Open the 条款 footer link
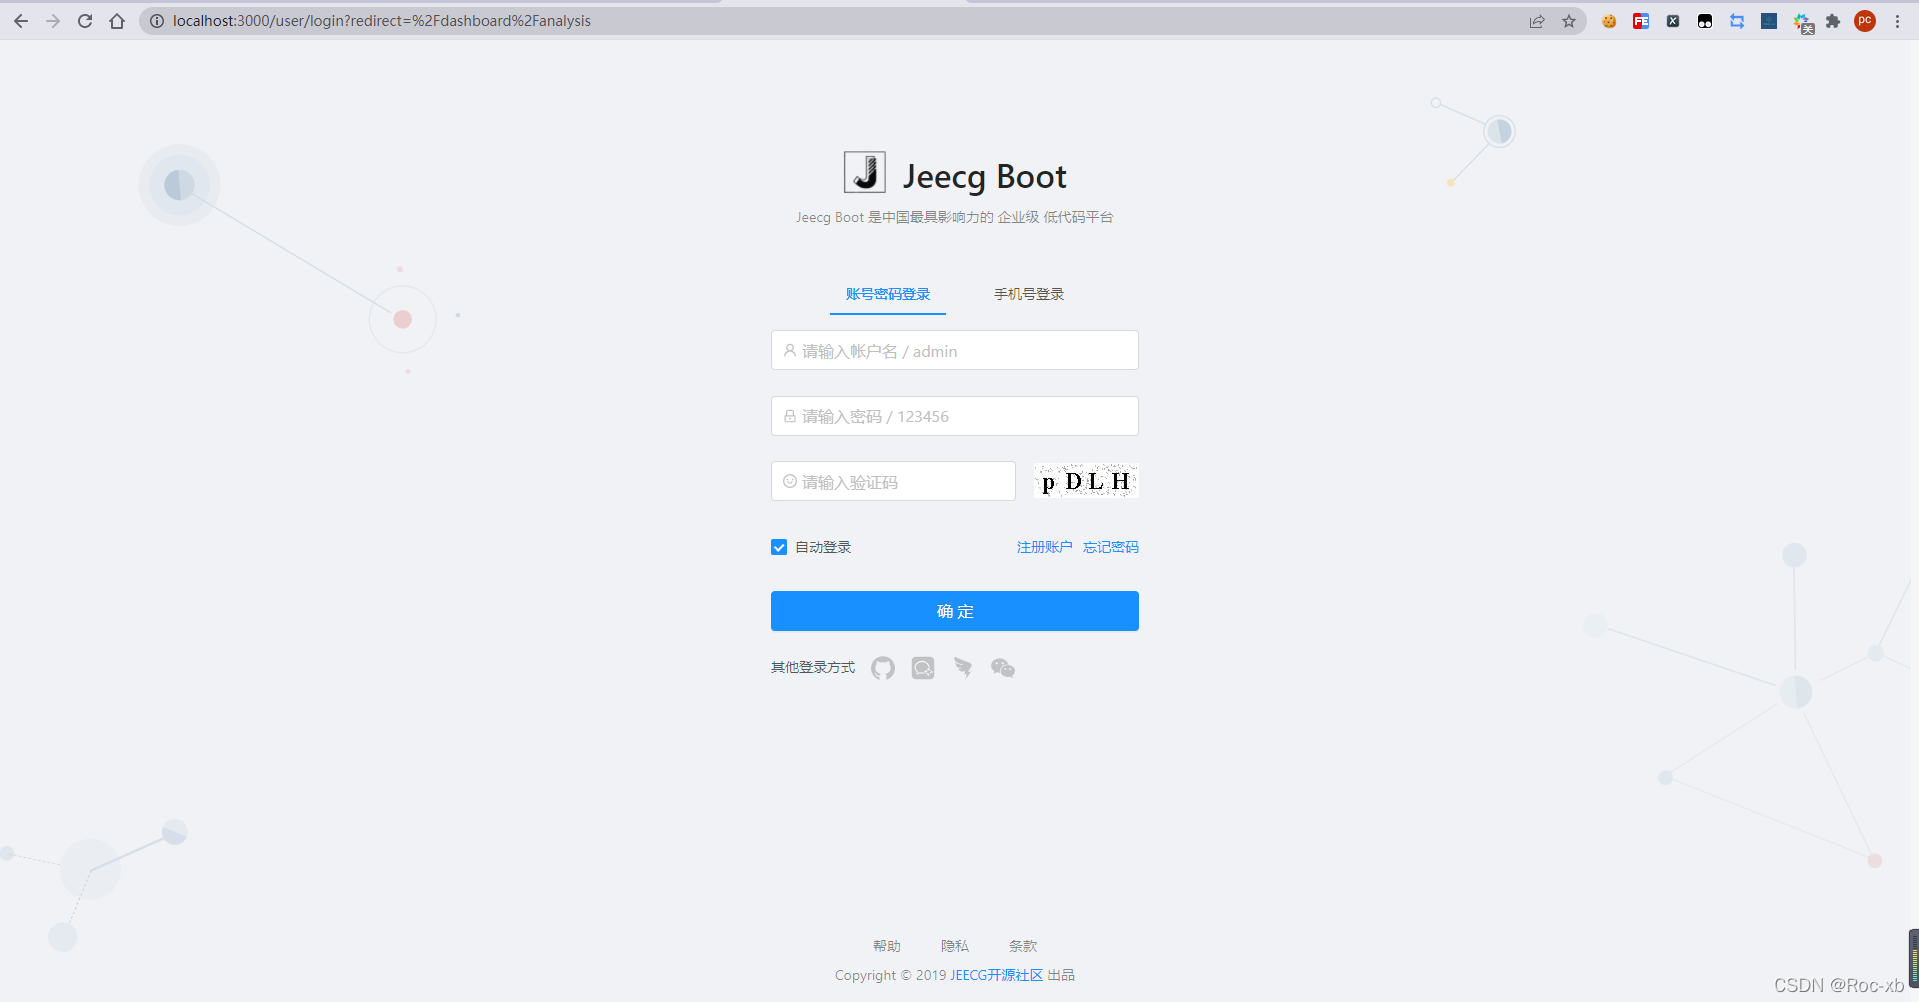Screen dimensions: 1919x1002 click(x=1023, y=946)
